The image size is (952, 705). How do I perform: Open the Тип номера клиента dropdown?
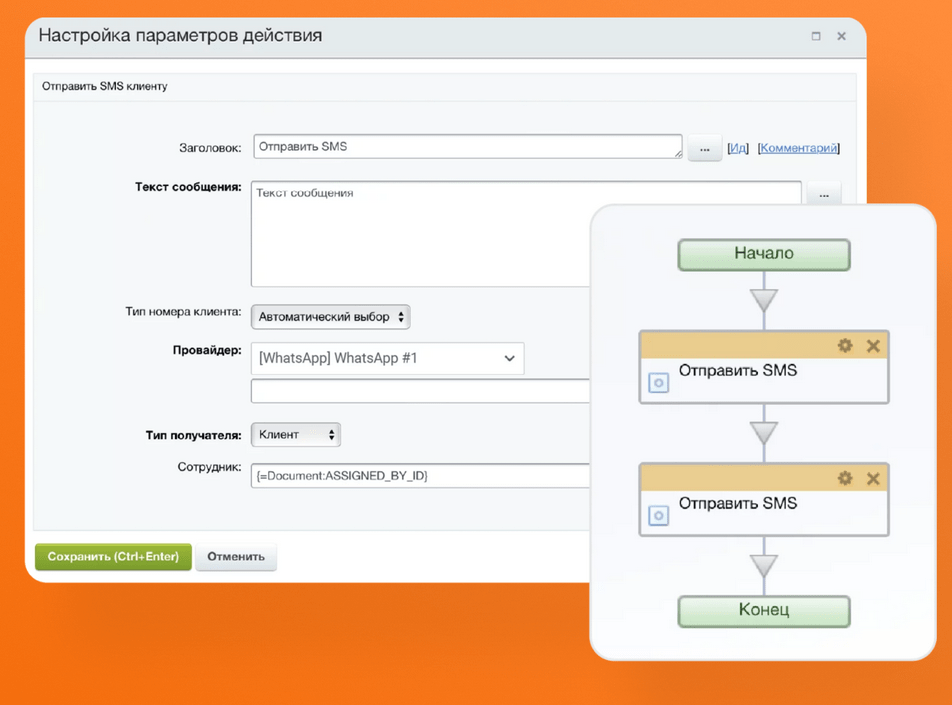click(330, 315)
